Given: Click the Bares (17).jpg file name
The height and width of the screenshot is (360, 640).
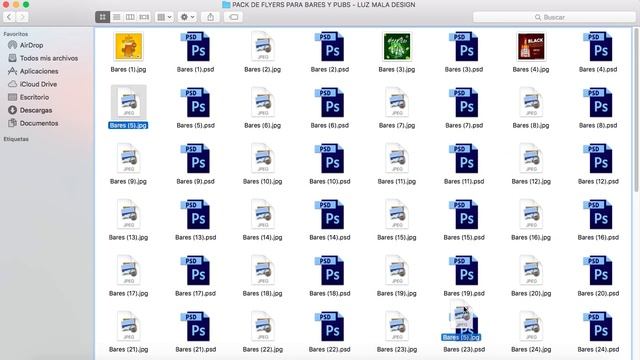Looking at the screenshot, I should 129,293.
